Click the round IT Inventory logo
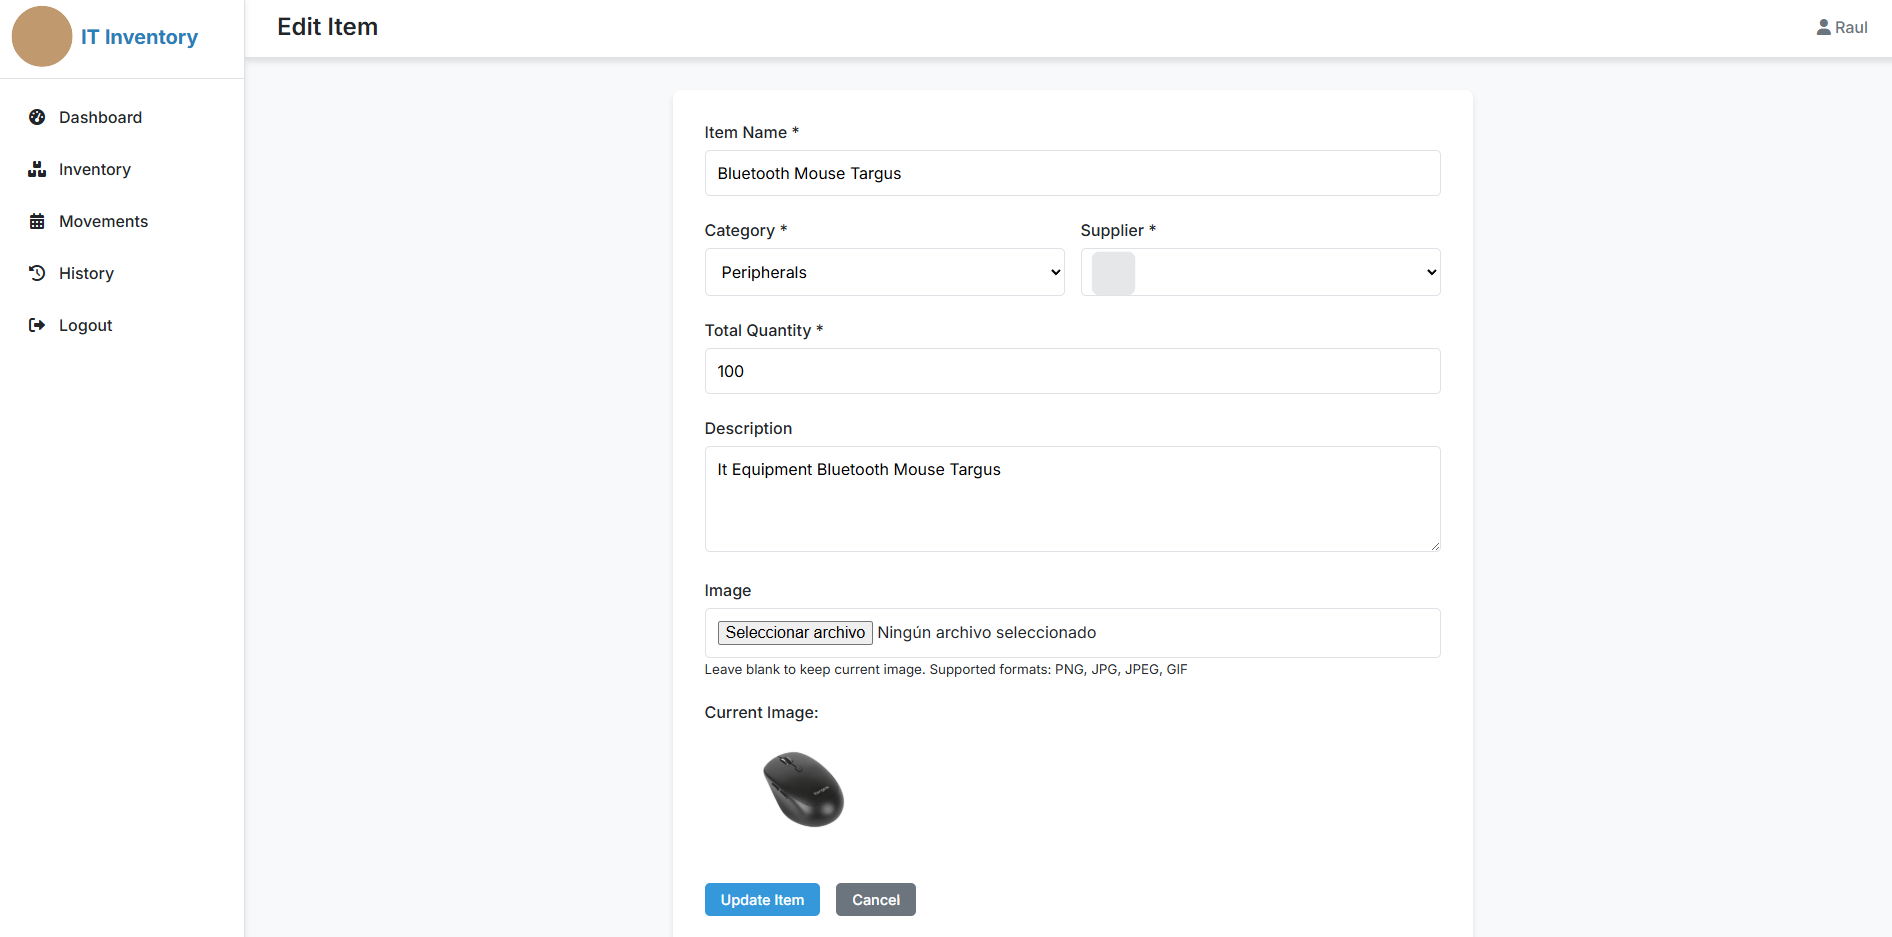 coord(42,36)
